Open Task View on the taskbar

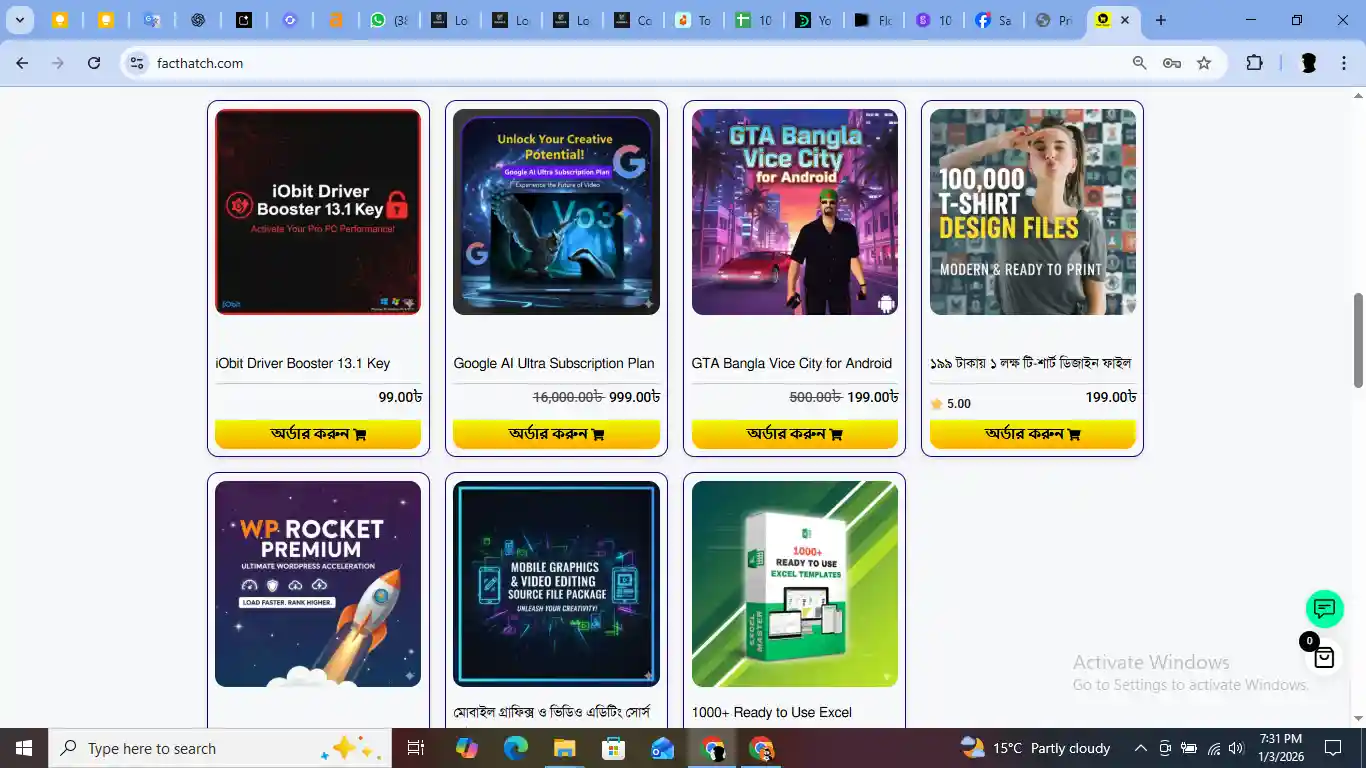[416, 748]
